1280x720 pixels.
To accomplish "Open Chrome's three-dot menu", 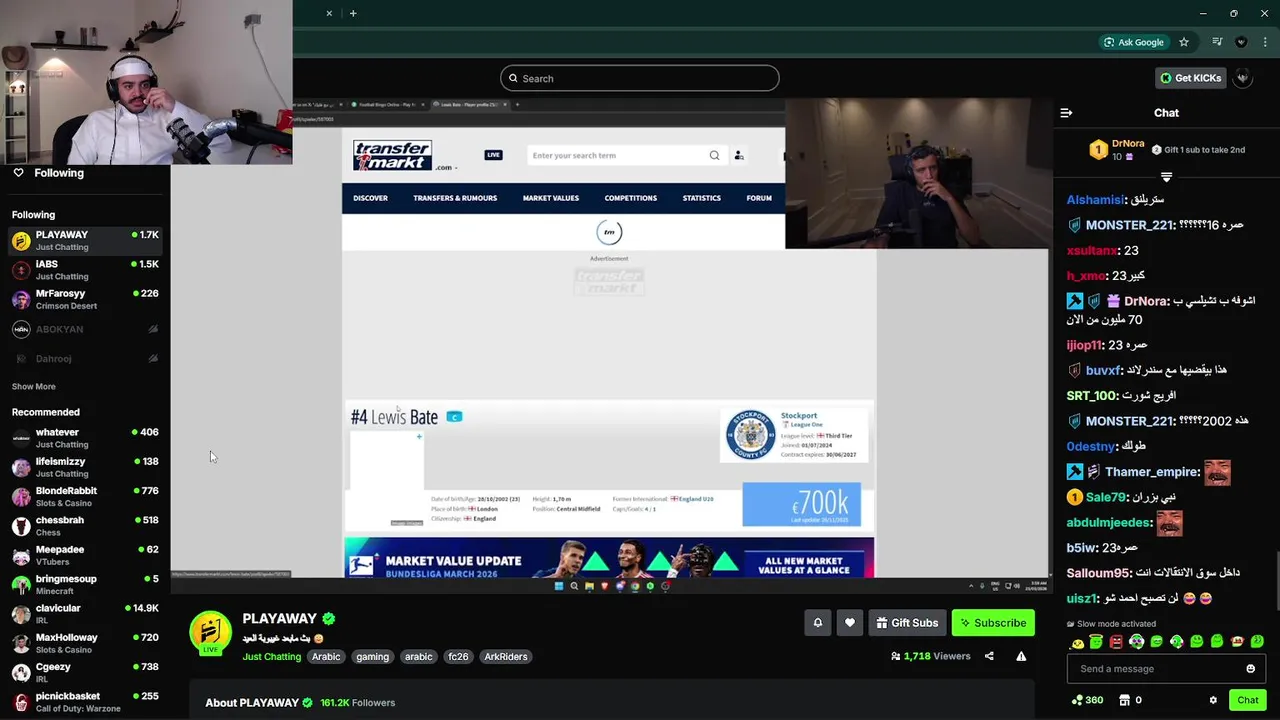I will click(x=1265, y=42).
